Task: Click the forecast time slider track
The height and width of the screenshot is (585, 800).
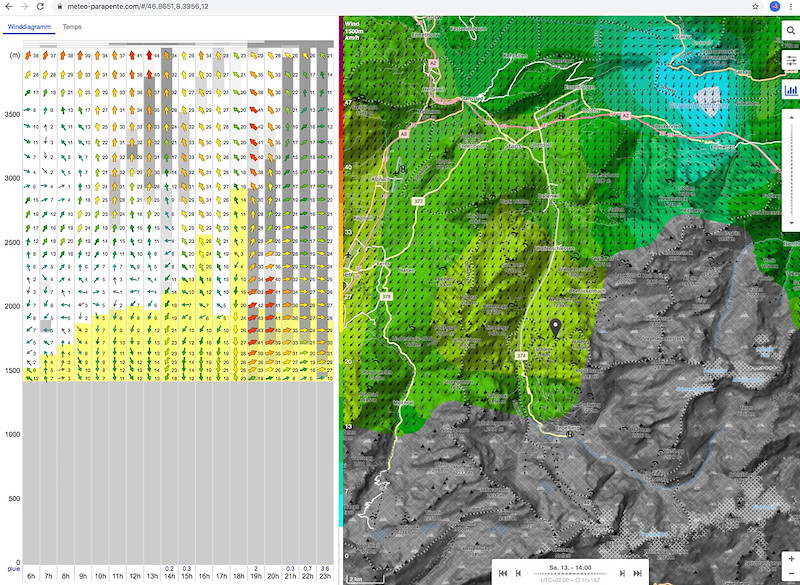Action: click(570, 574)
